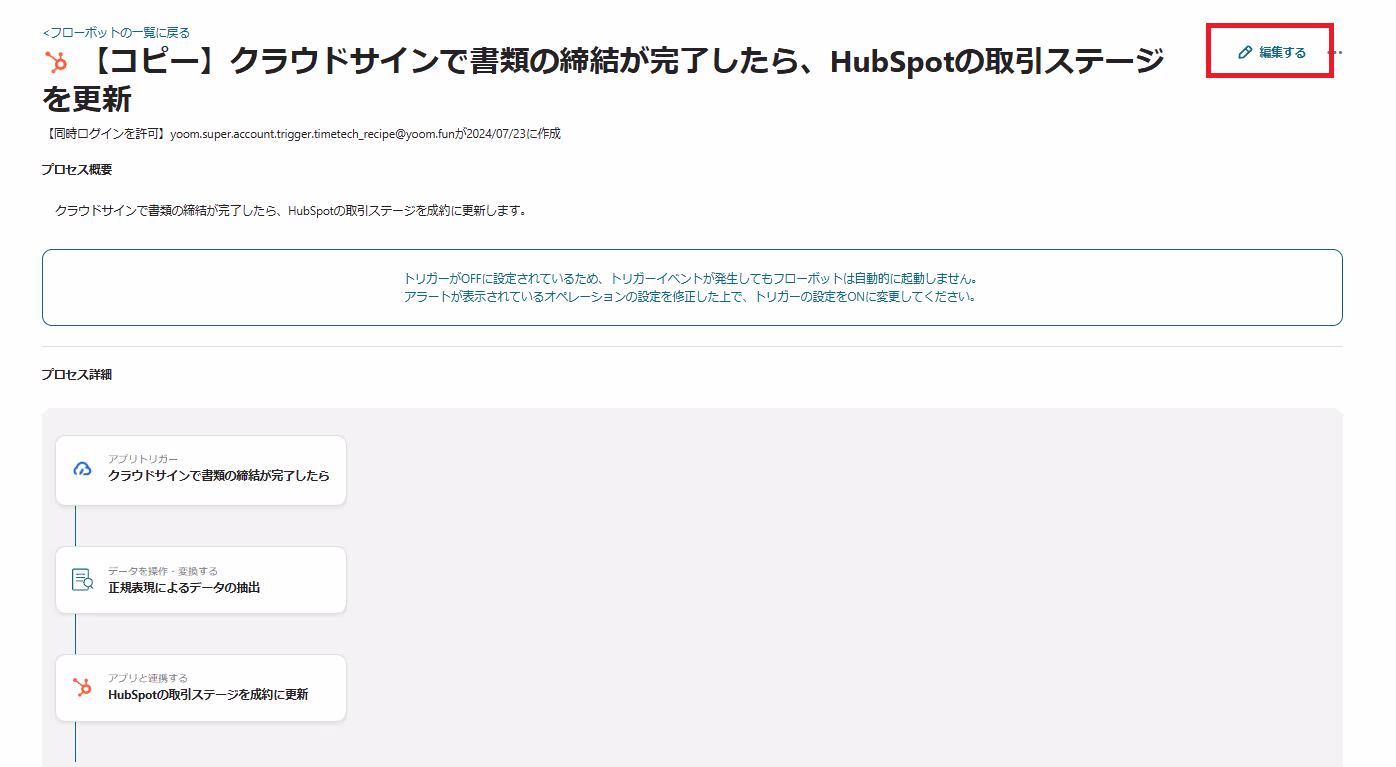Click the creator email and 2024/07/23 creation text
The image size is (1396, 767).
click(x=301, y=133)
